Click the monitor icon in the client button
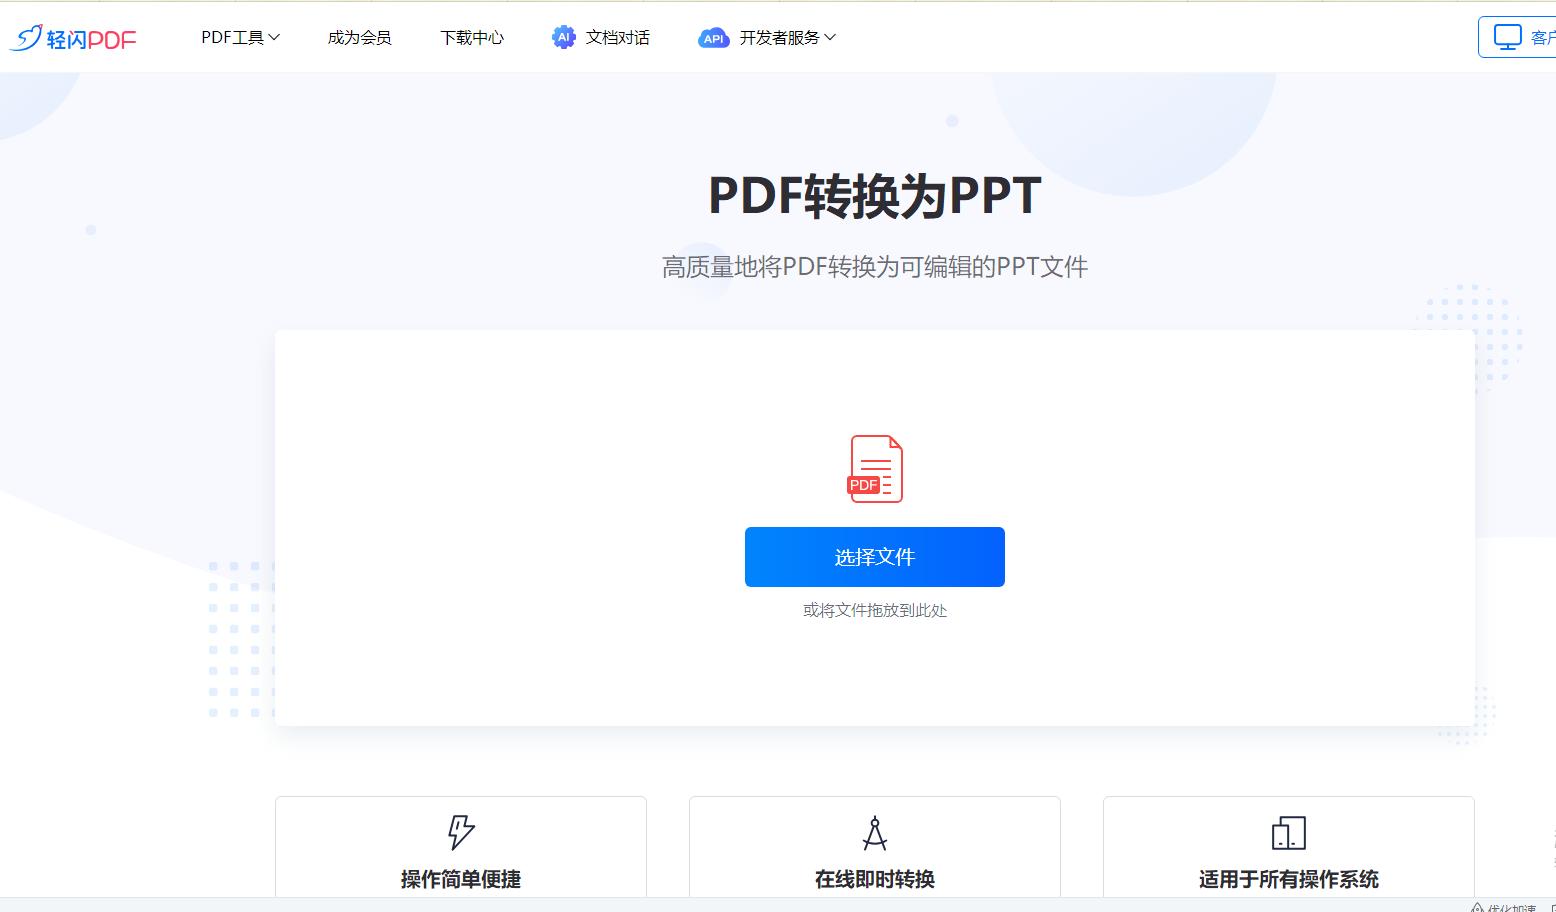The width and height of the screenshot is (1556, 912). coord(1506,35)
